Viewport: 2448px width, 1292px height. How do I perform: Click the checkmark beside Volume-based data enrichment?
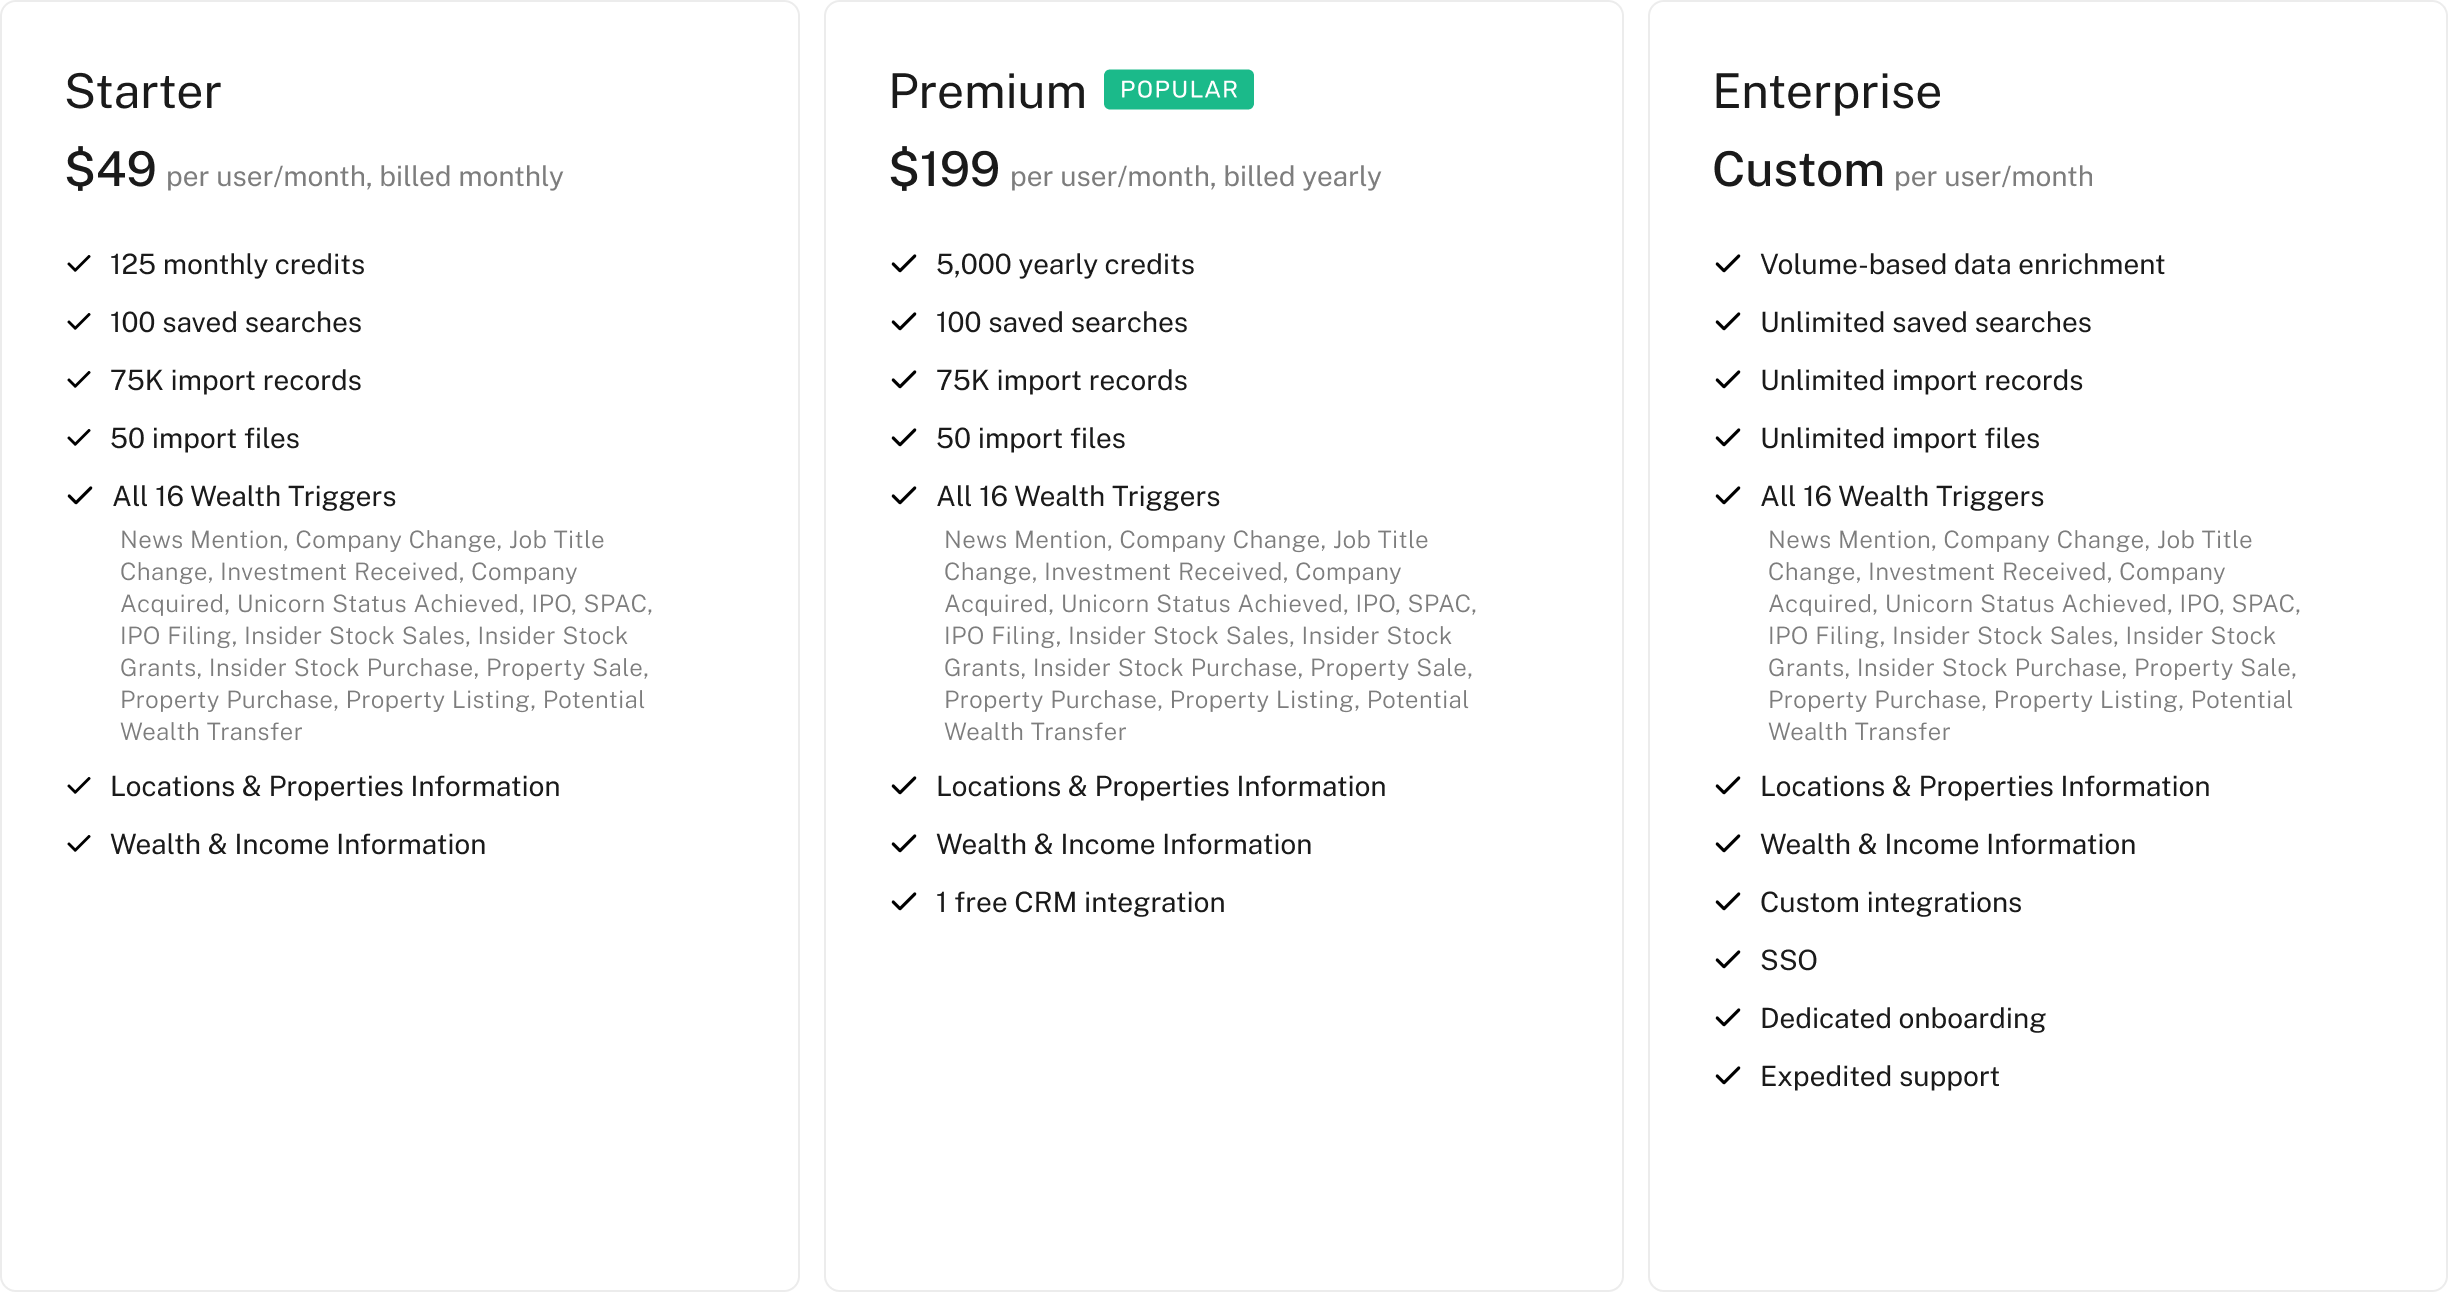coord(1728,264)
